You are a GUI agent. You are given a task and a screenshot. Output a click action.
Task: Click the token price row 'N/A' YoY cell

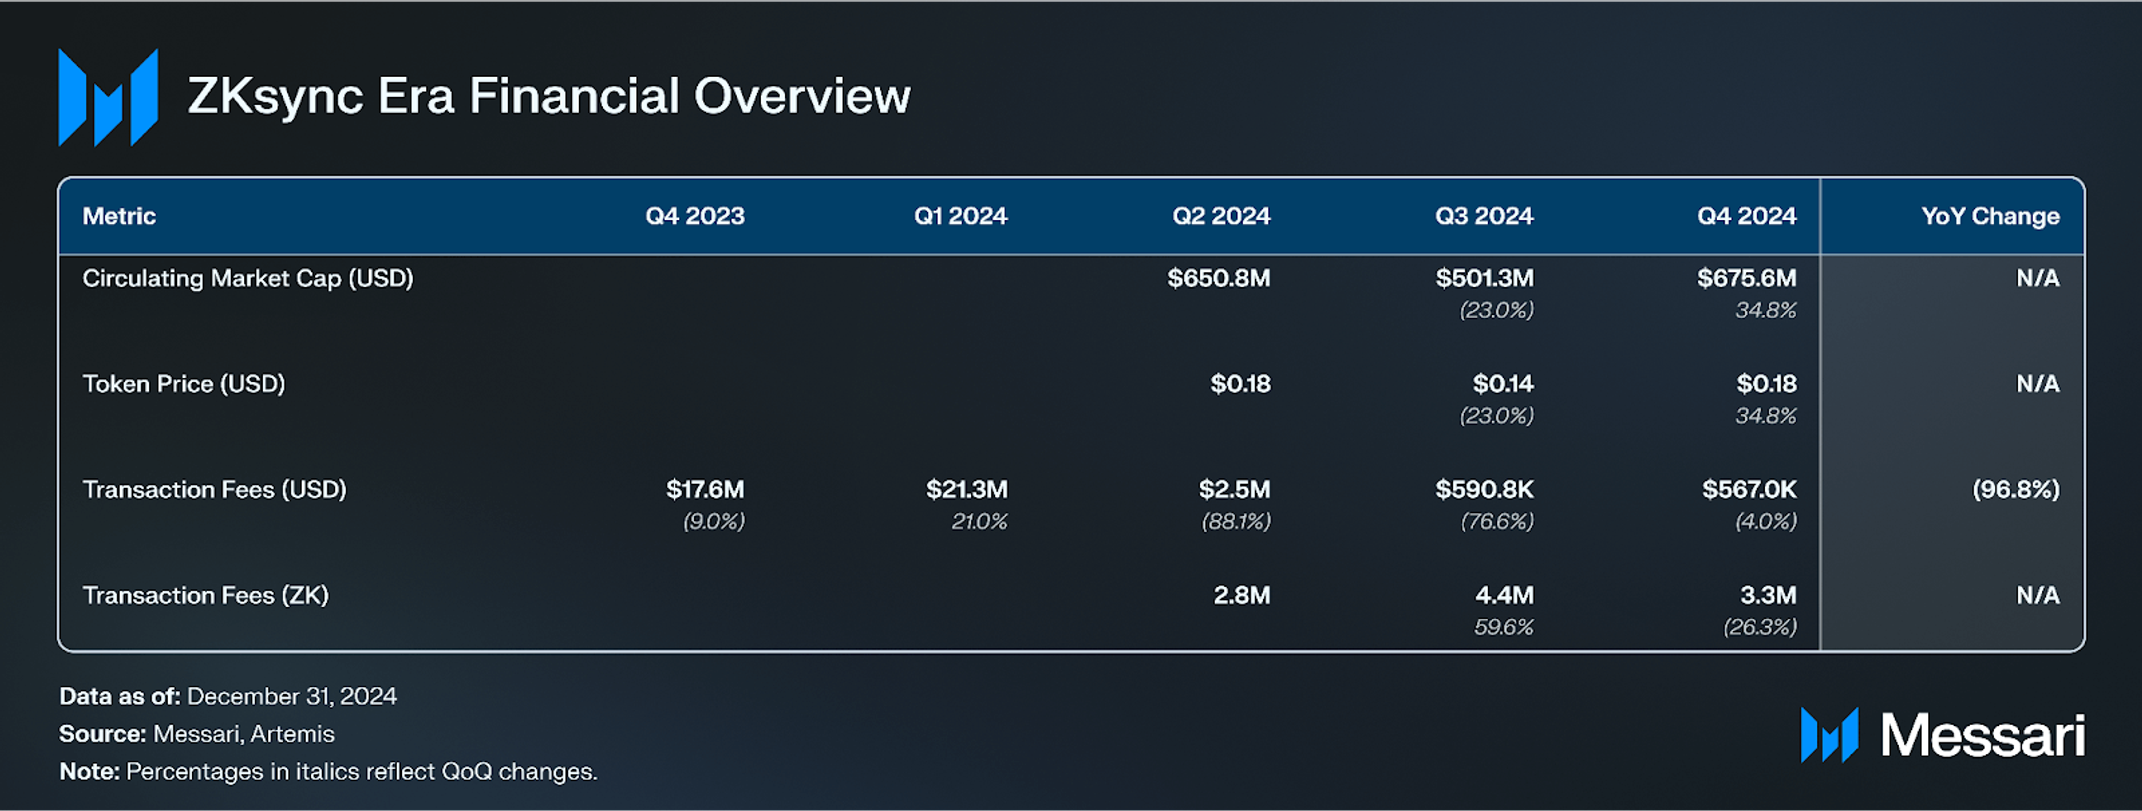point(2038,384)
